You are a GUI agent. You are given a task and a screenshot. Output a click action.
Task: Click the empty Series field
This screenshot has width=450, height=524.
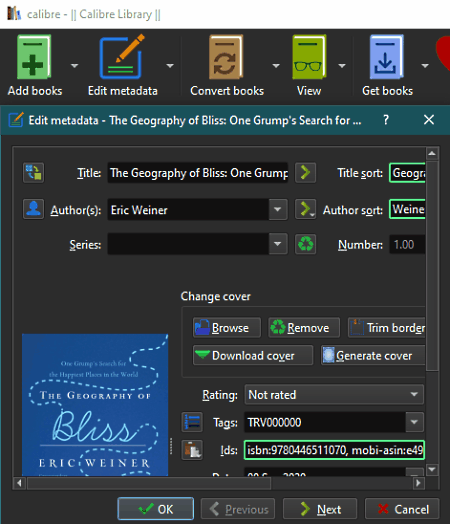188,244
